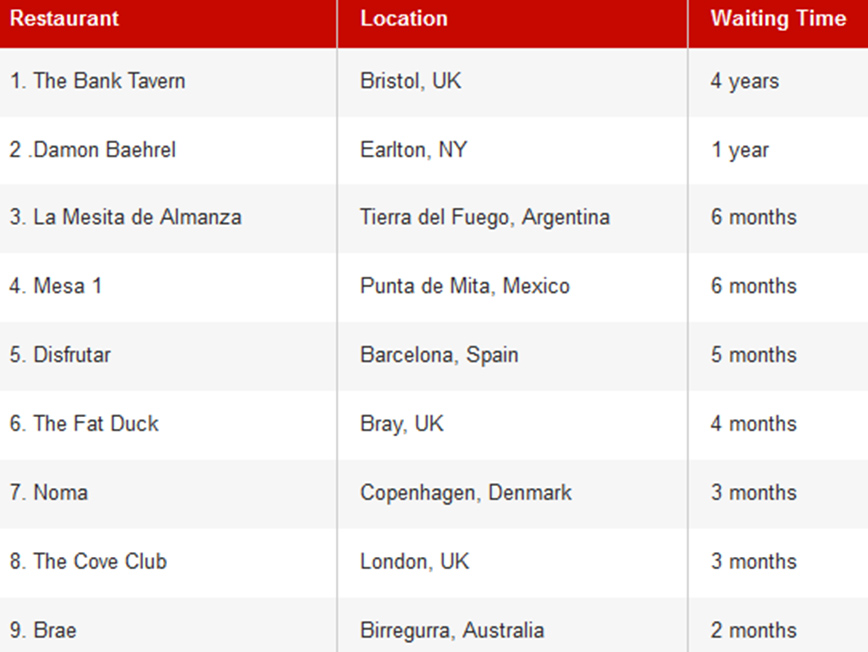Click the Location column header
Image resolution: width=868 pixels, height=652 pixels.
tap(404, 19)
